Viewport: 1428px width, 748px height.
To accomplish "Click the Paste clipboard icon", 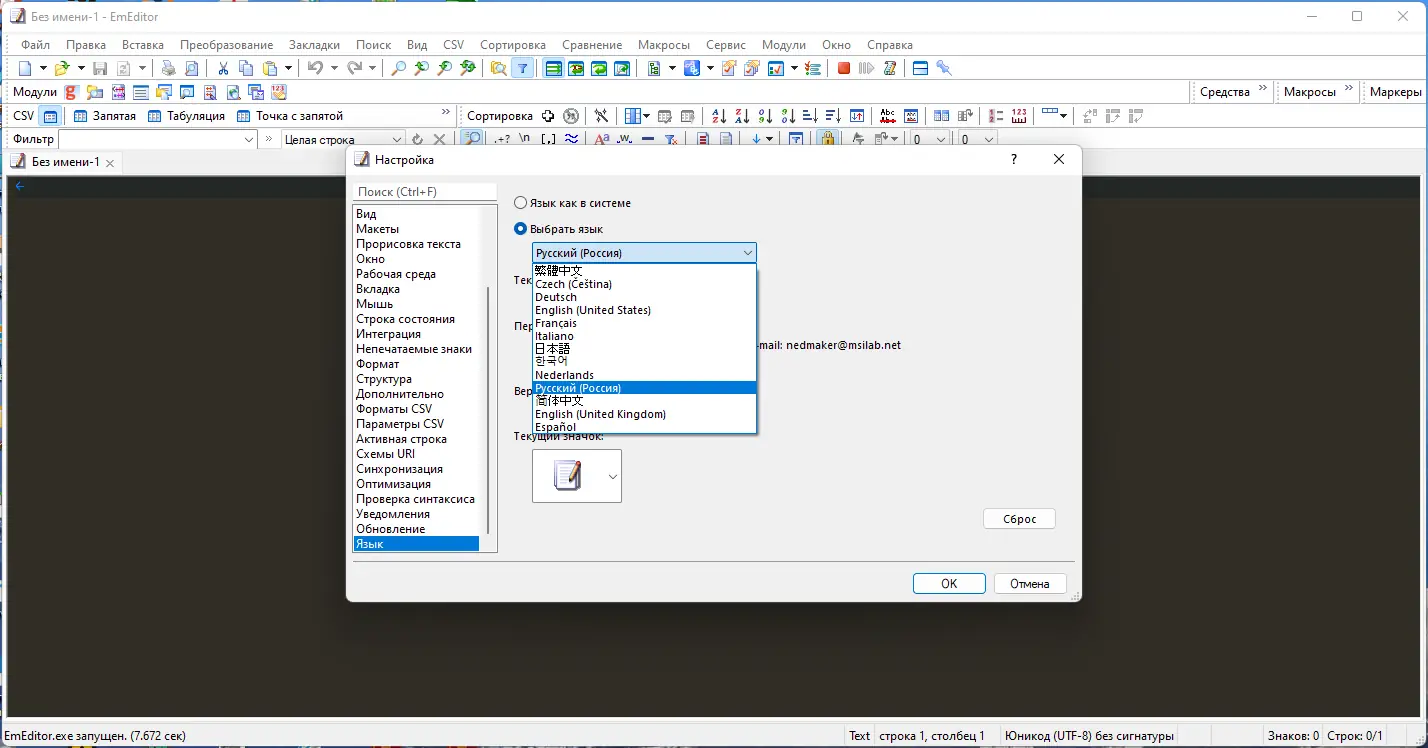I will coord(270,68).
